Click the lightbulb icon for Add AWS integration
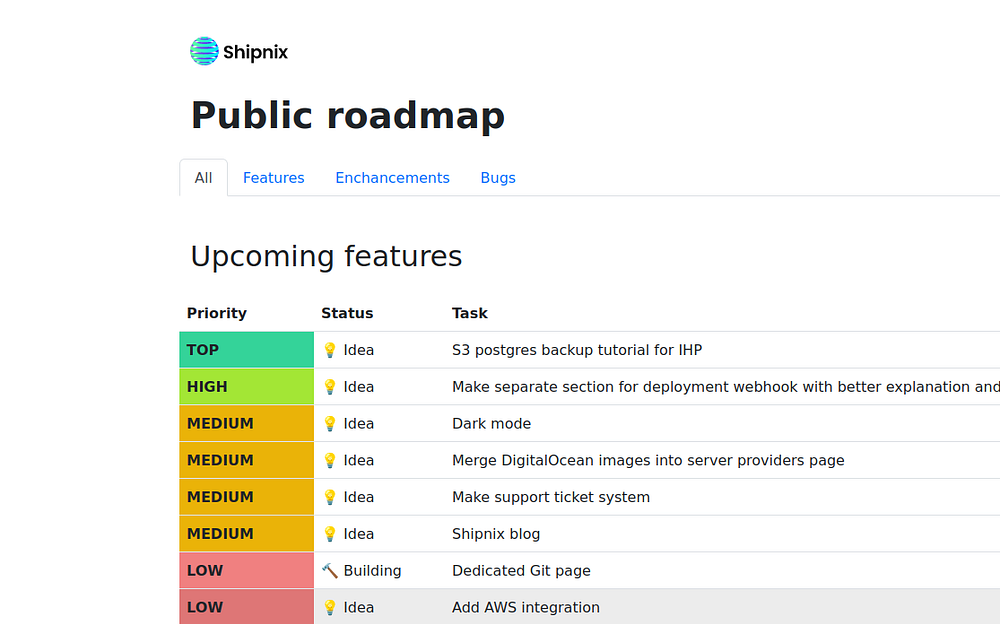 [330, 608]
